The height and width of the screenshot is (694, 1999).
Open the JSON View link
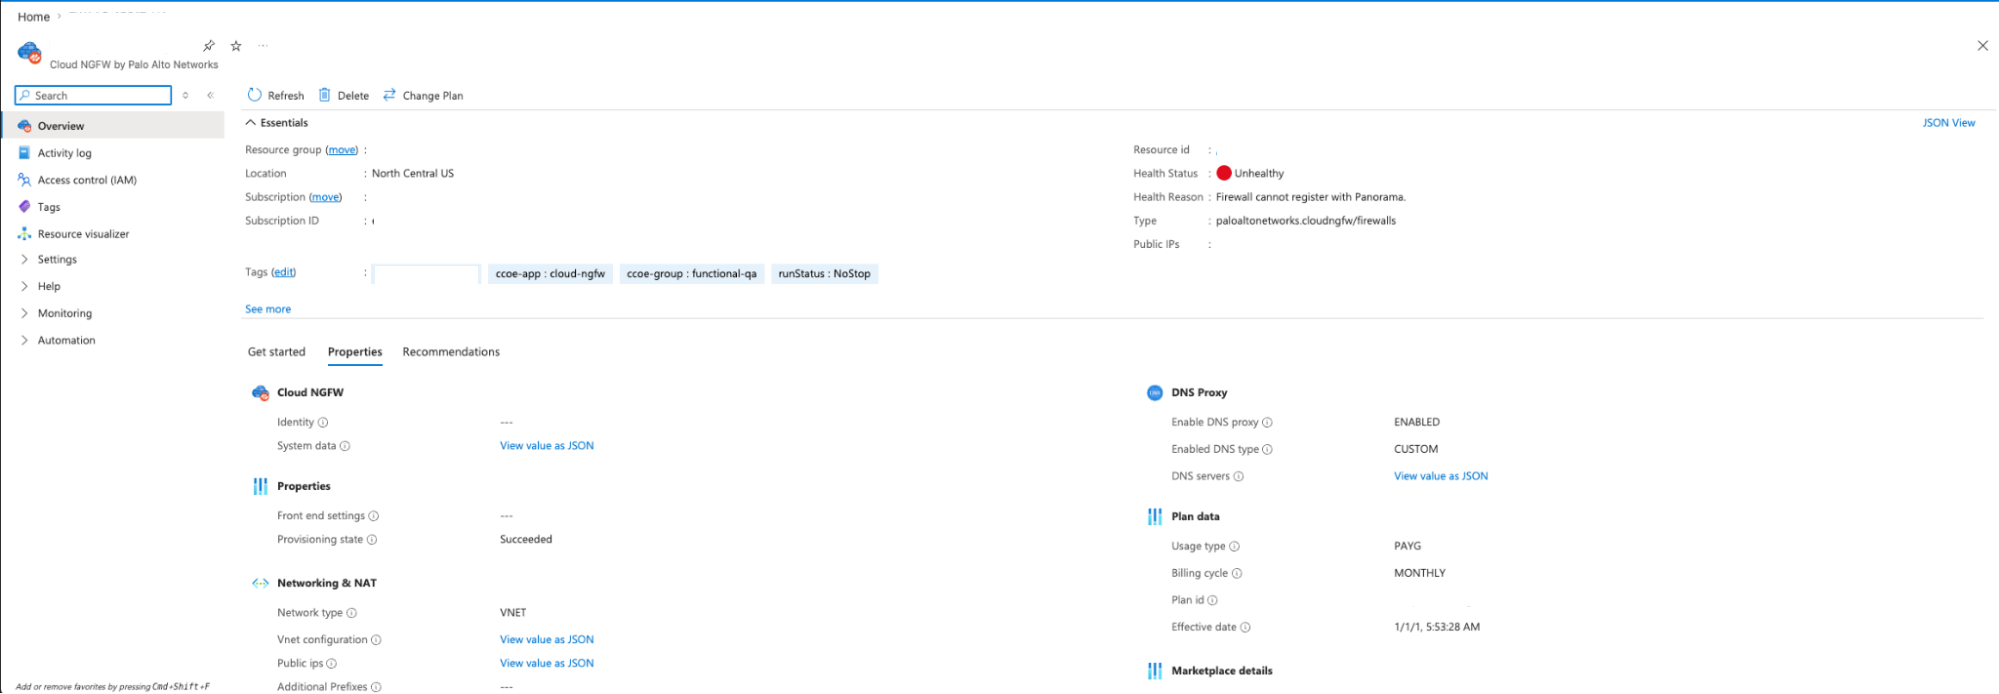1949,123
